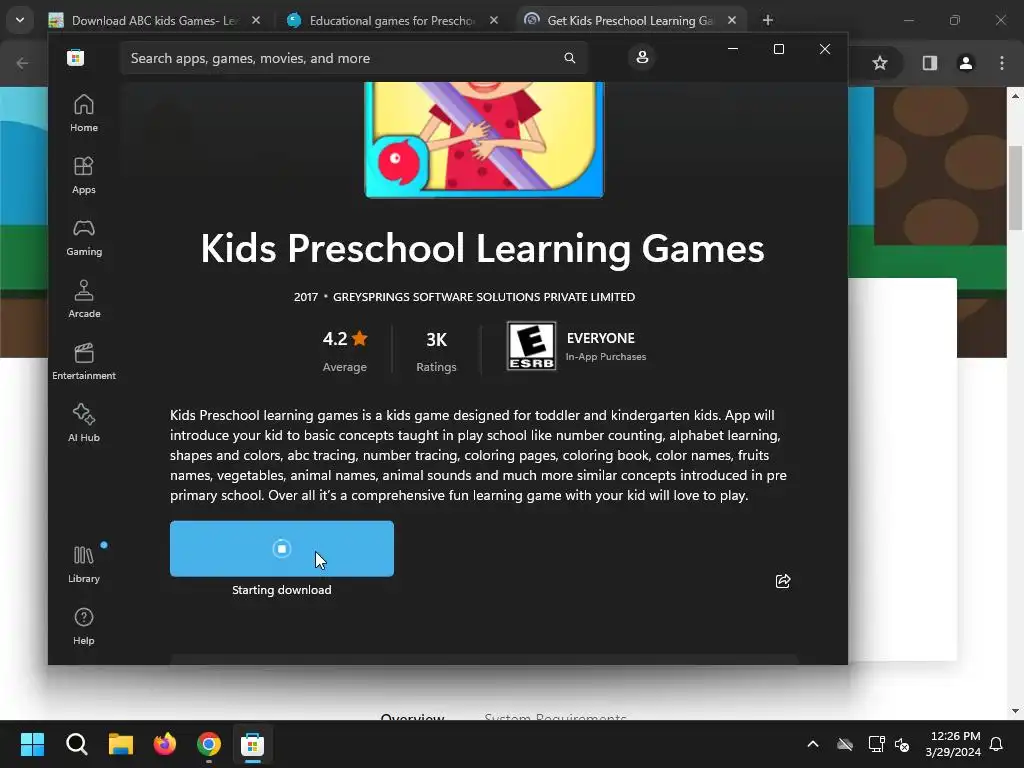Click the Microsoft Store logo icon
1024x768 pixels.
click(x=75, y=57)
